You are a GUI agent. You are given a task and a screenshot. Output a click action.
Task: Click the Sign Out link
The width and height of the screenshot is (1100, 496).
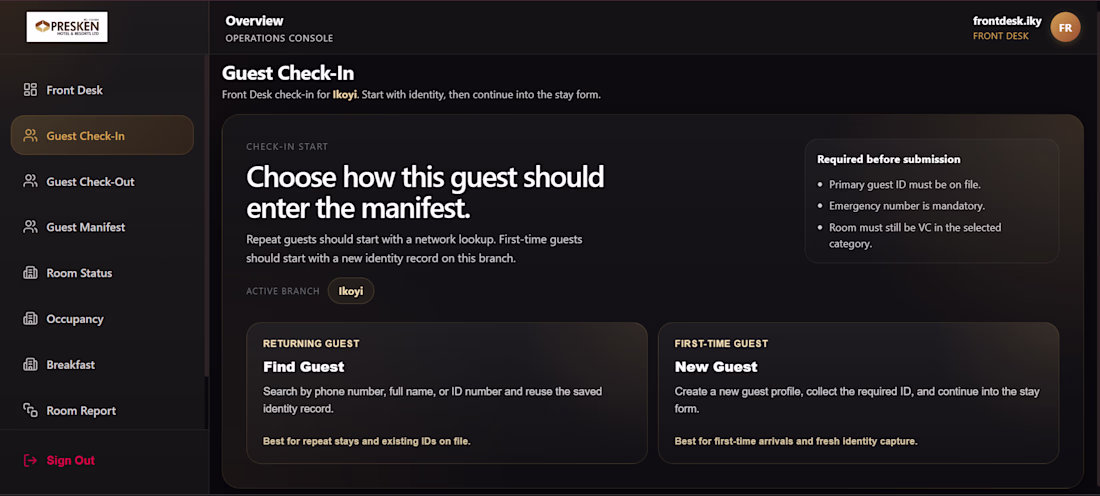[x=70, y=460]
